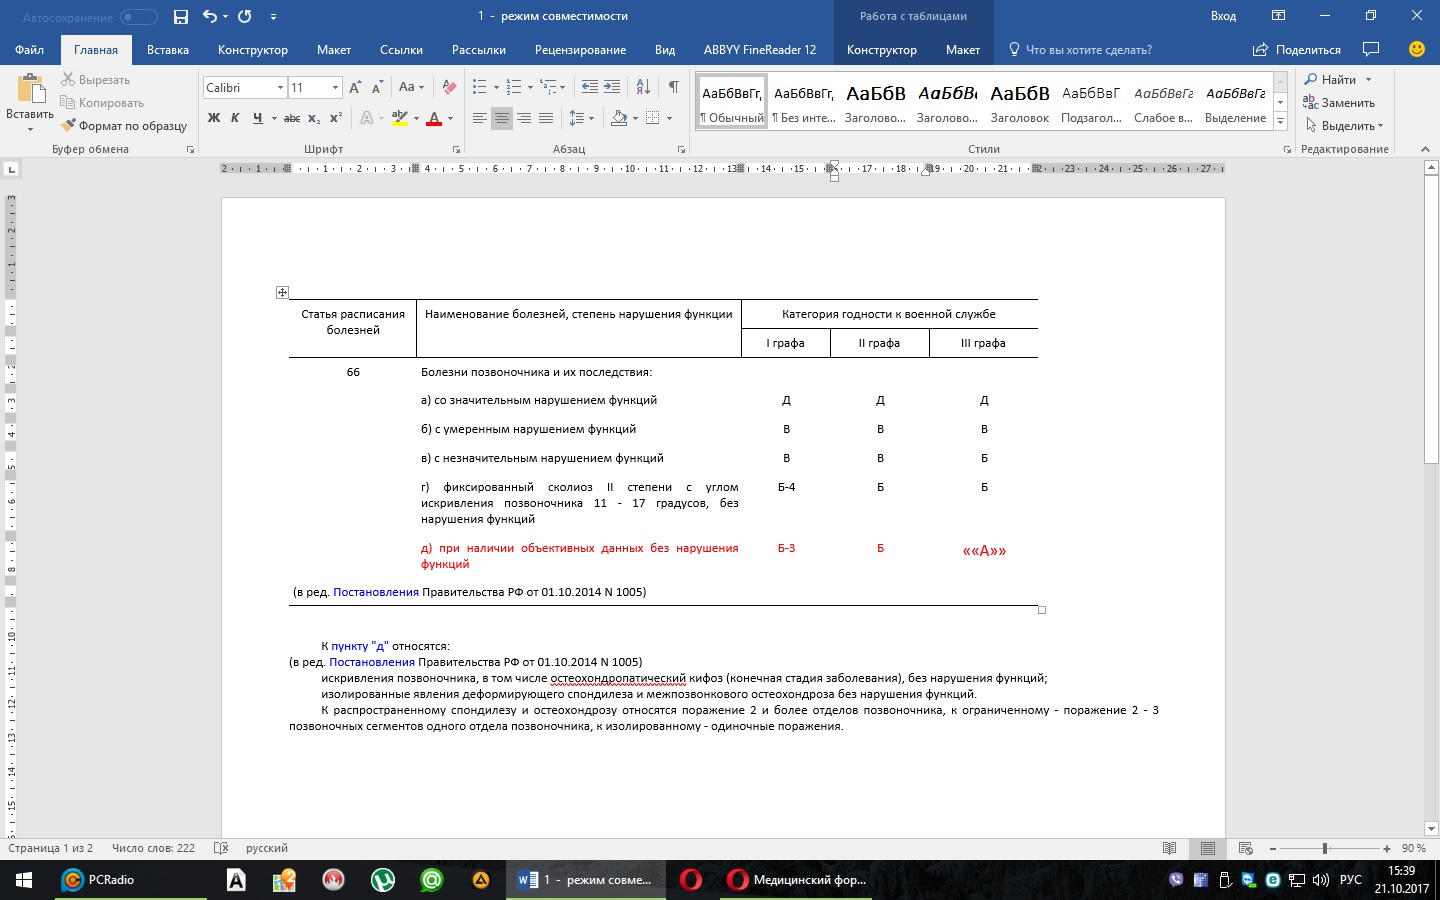Open the Opera icon in taskbar
1440x900 pixels.
[690, 880]
